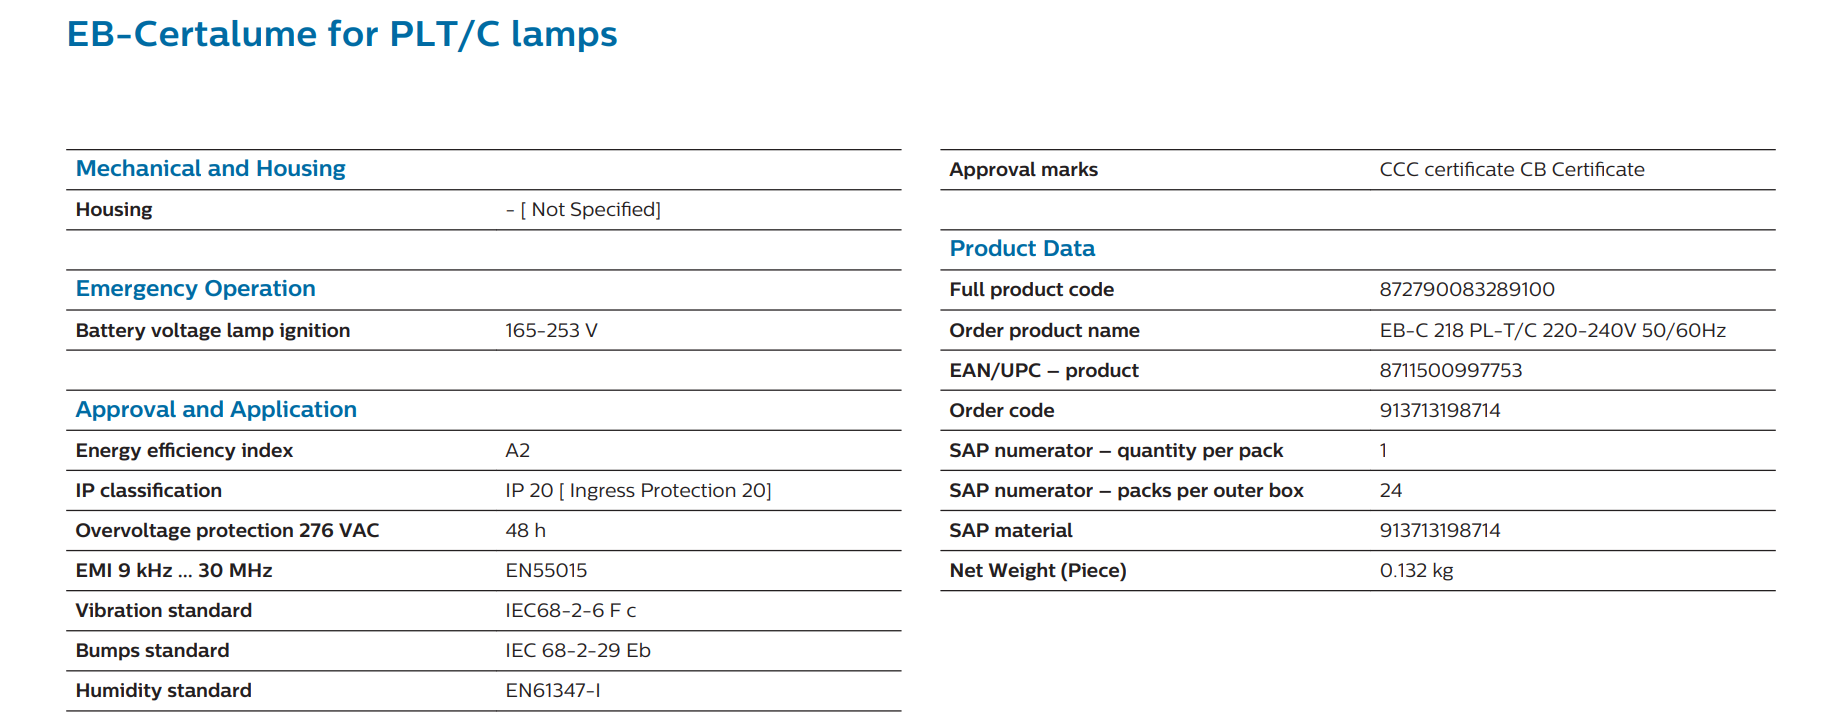This screenshot has width=1843, height=725.
Task: Click the Overvoltage protection 276 VAC label
Action: coord(228,531)
